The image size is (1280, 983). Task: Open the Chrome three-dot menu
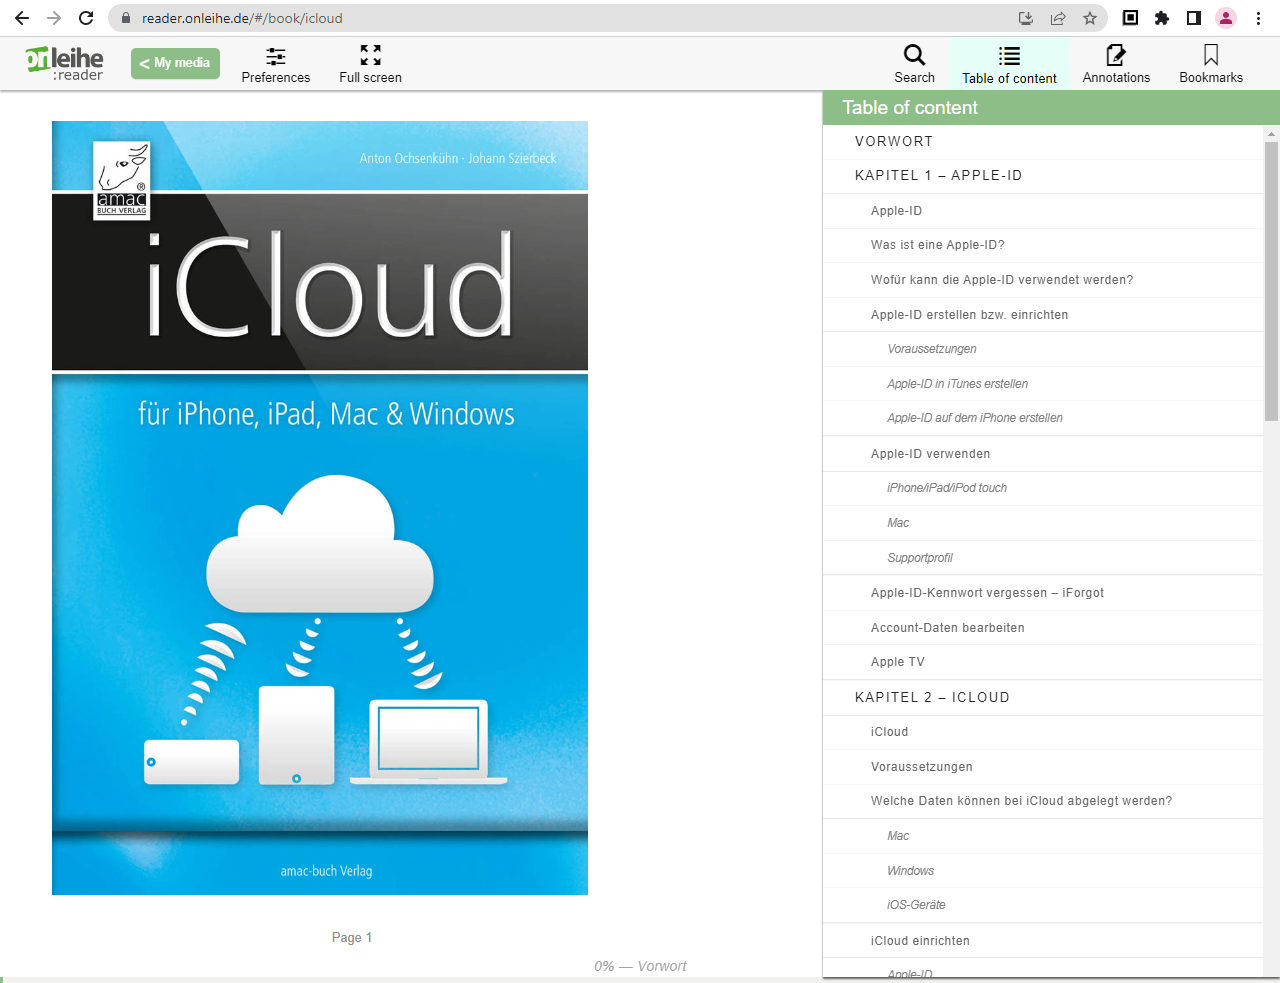(x=1258, y=18)
